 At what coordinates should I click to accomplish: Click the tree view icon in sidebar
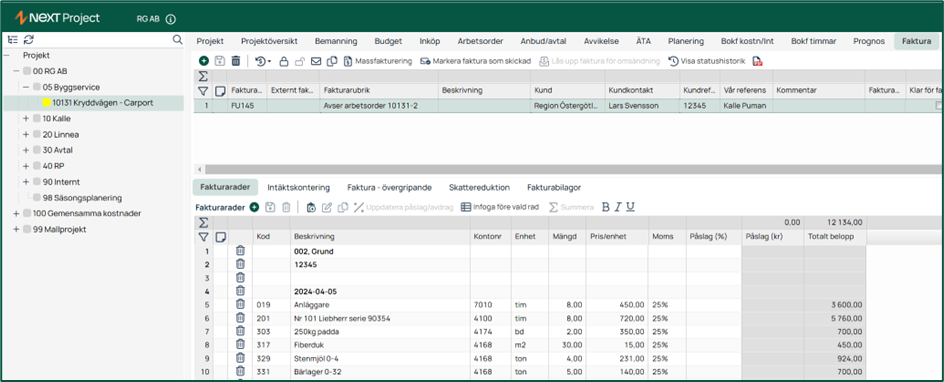click(x=13, y=40)
